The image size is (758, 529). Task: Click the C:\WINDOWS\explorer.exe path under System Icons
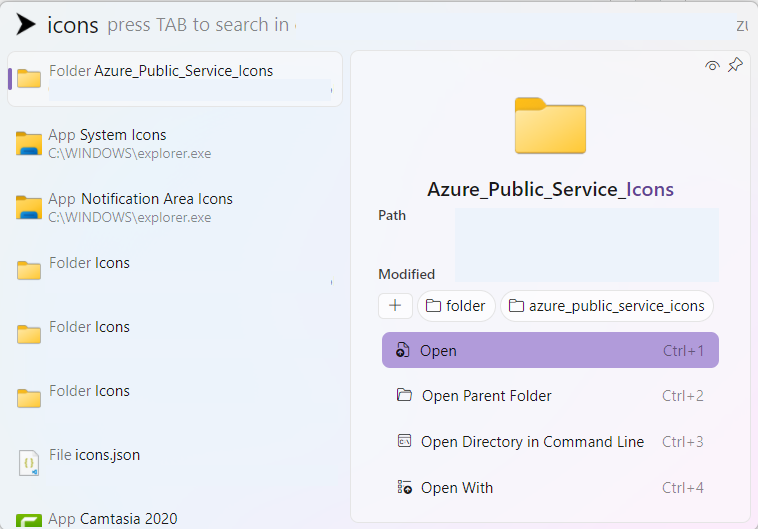tap(130, 153)
